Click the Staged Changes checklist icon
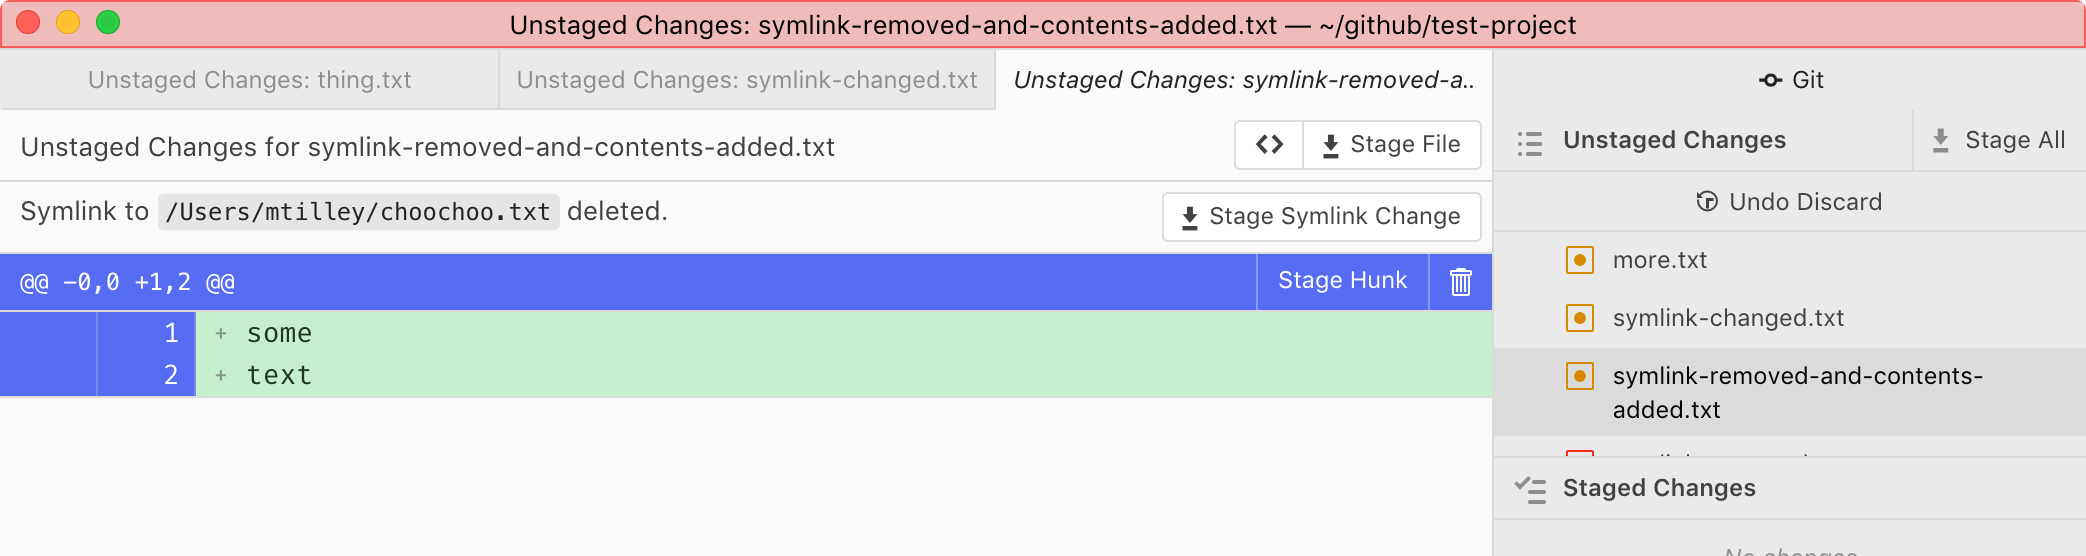The image size is (2086, 556). tap(1529, 489)
